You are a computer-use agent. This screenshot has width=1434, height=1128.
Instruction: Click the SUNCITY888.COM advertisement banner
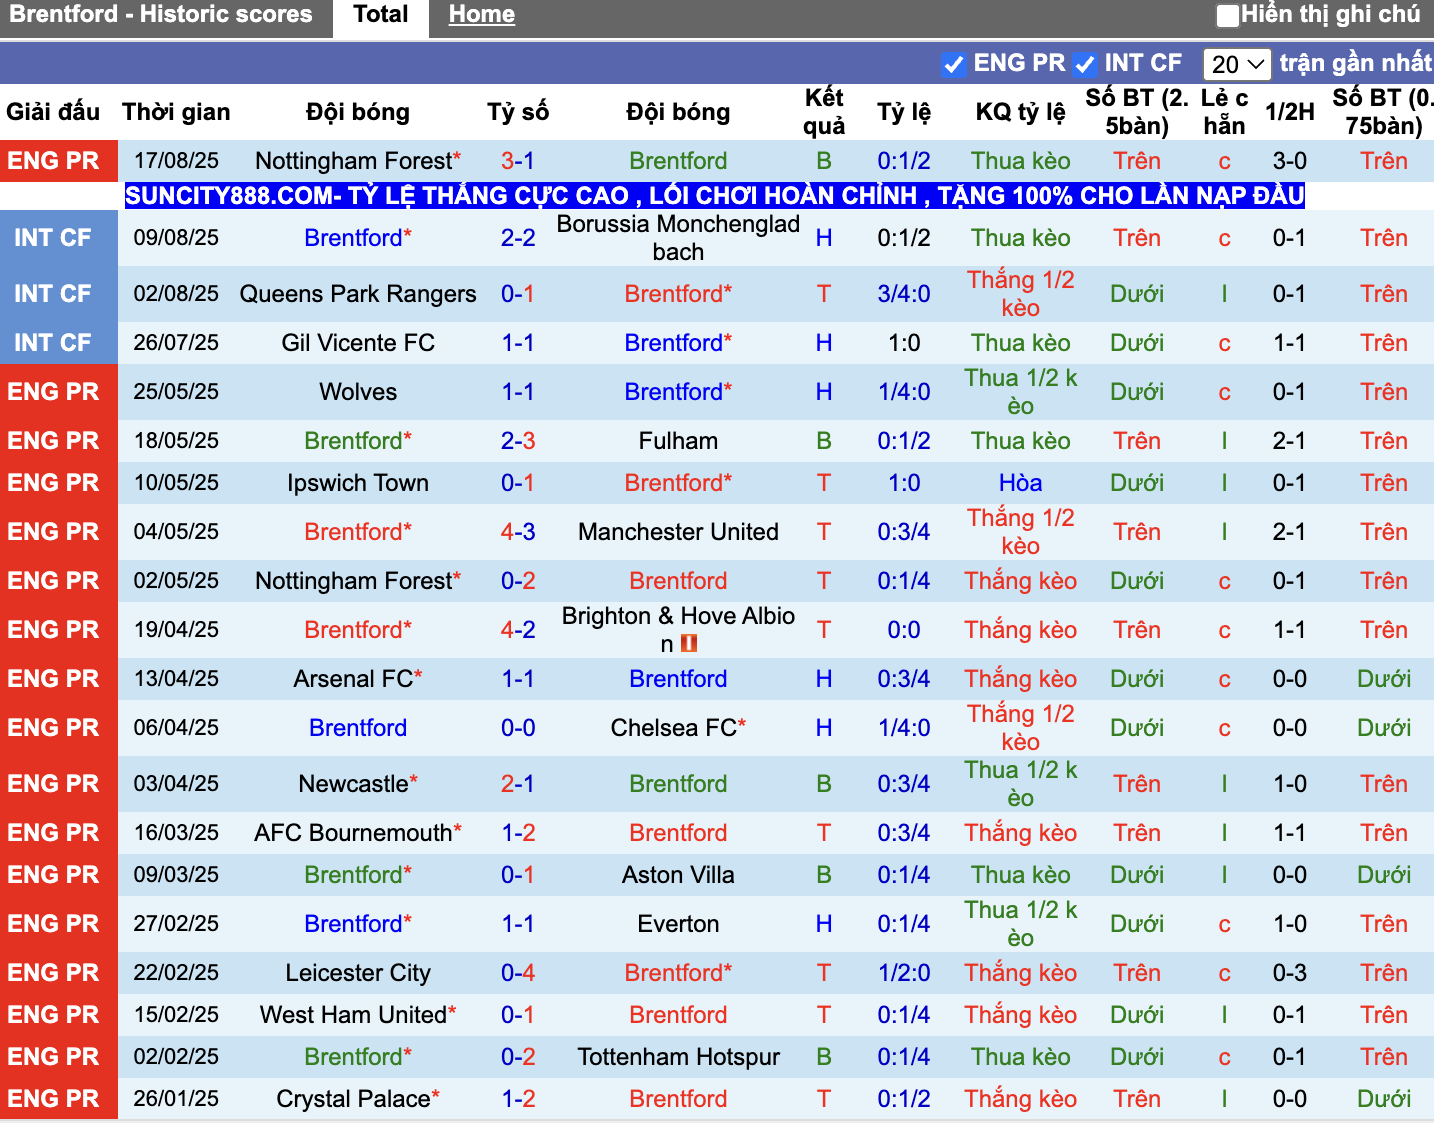coord(715,195)
